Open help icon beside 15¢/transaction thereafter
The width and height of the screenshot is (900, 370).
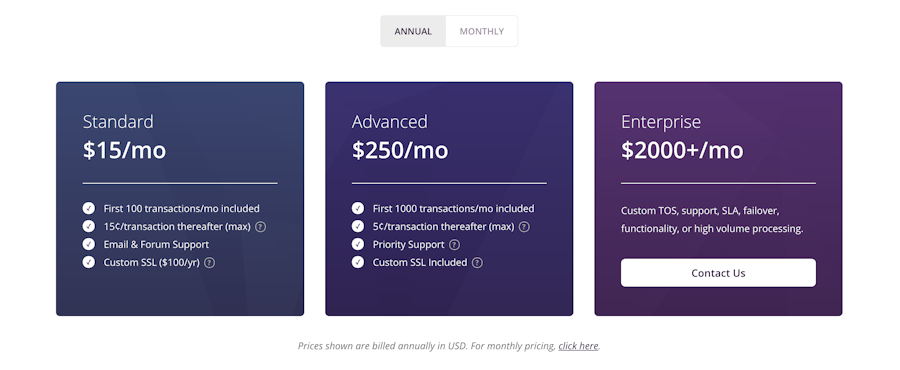click(x=261, y=227)
